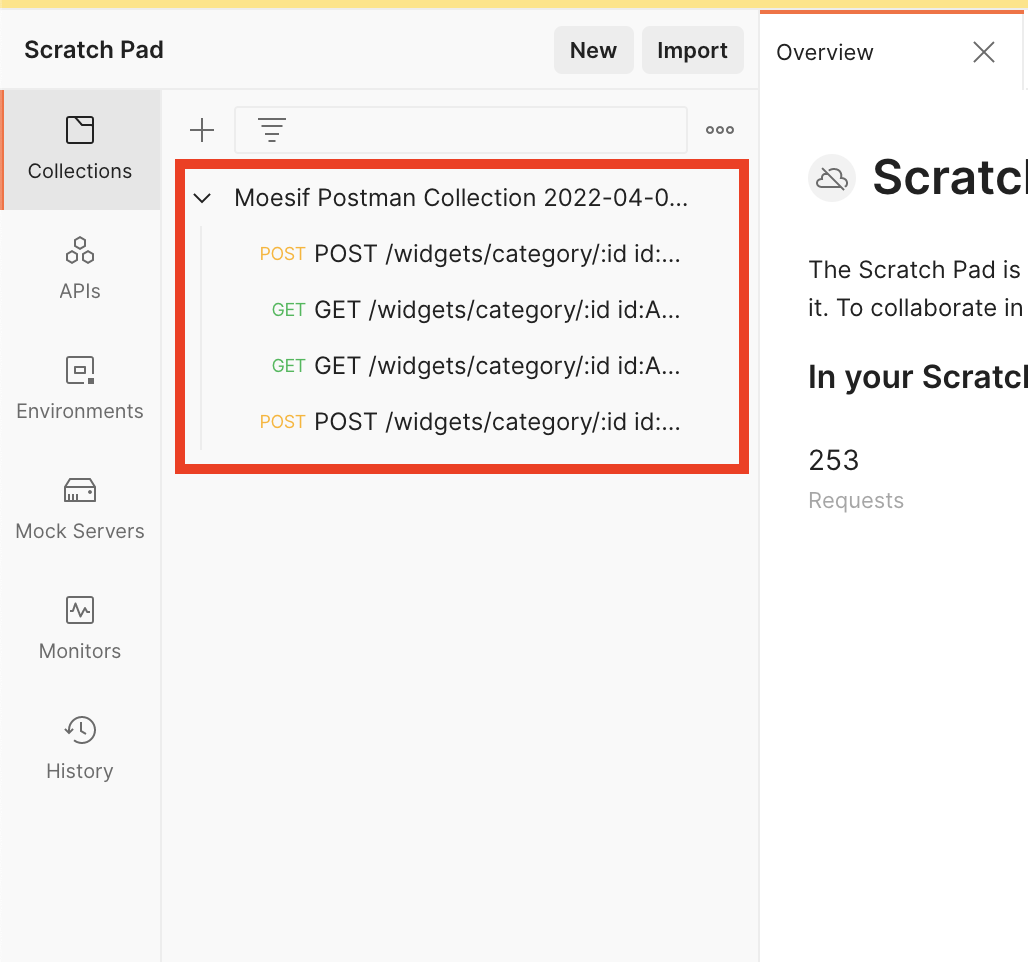Open the Mock Servers section
Screen dimensions: 1028x962
point(80,509)
